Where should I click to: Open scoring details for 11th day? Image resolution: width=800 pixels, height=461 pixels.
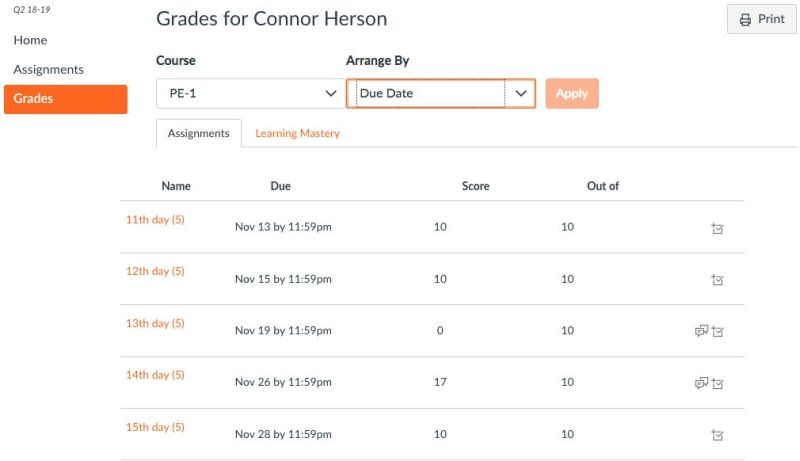tap(717, 228)
